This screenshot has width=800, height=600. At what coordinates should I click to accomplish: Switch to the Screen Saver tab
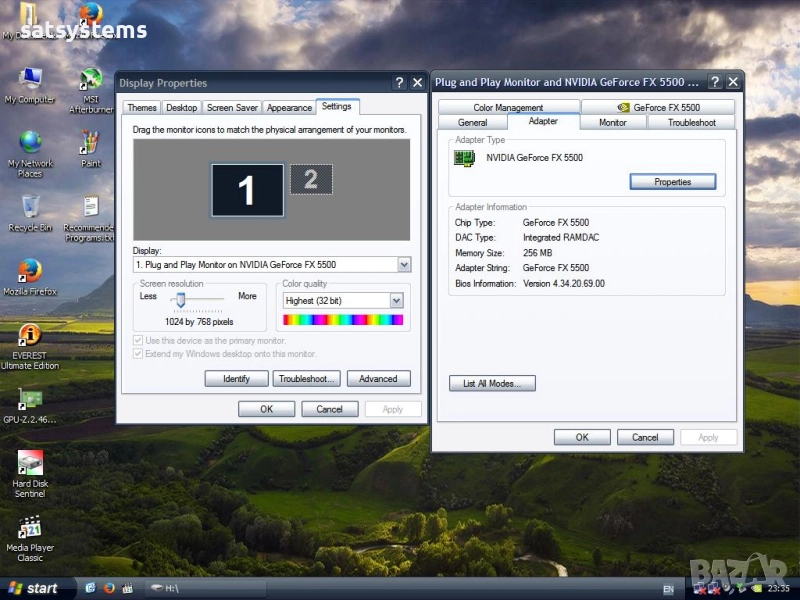(232, 108)
